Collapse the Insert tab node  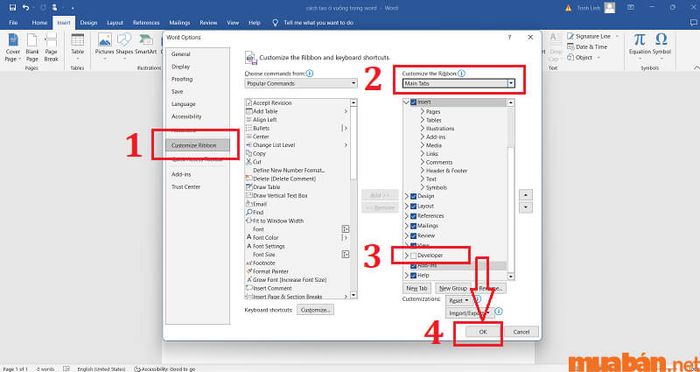click(406, 103)
